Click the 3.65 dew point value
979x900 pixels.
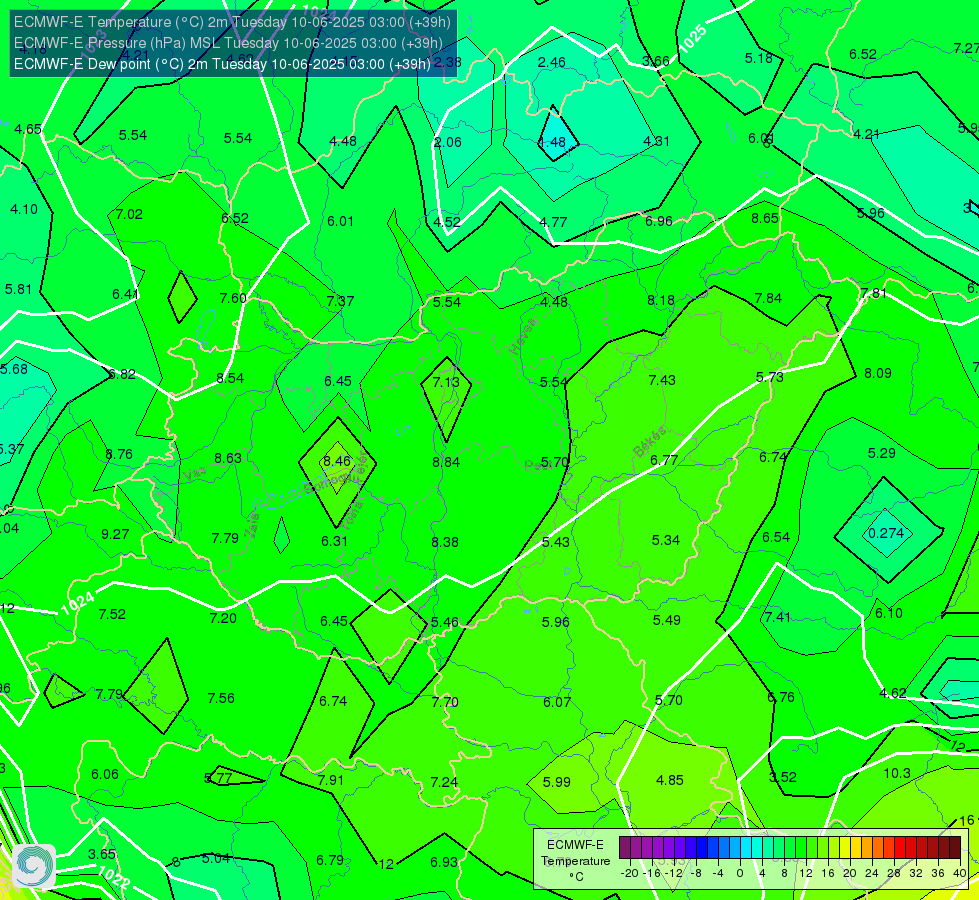[x=101, y=854]
